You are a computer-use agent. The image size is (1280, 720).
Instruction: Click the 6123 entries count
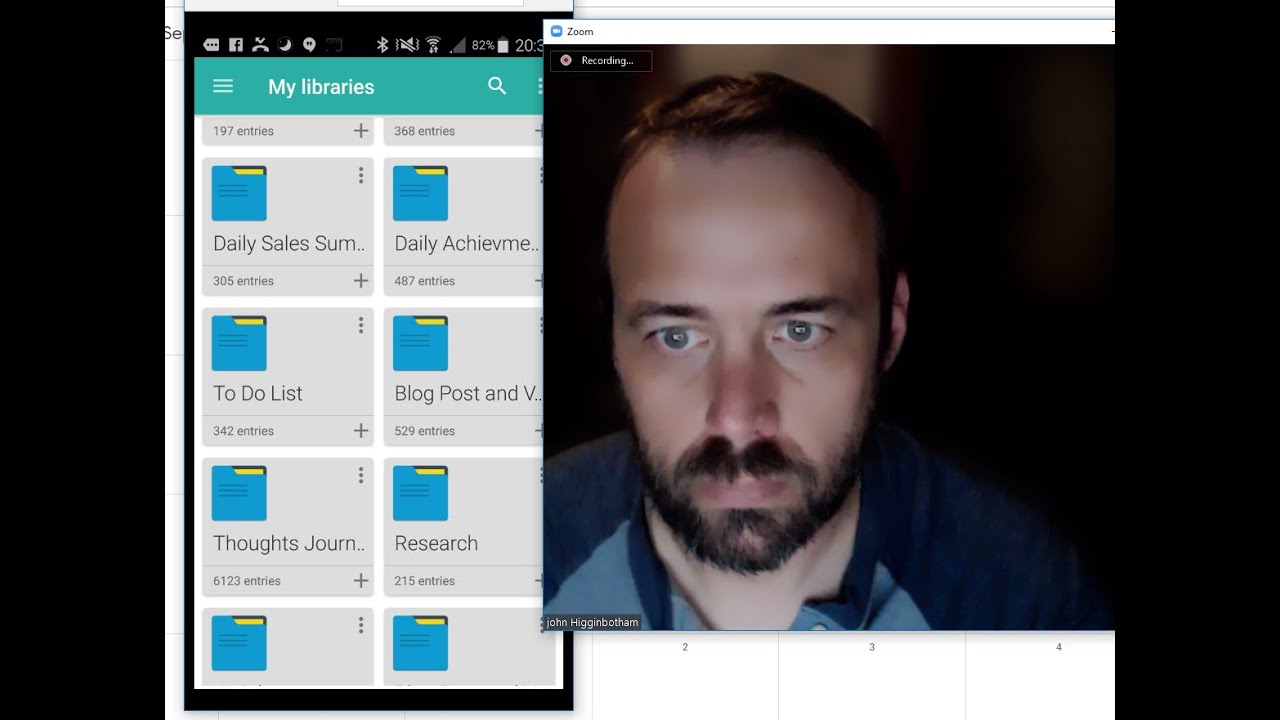pyautogui.click(x=247, y=581)
